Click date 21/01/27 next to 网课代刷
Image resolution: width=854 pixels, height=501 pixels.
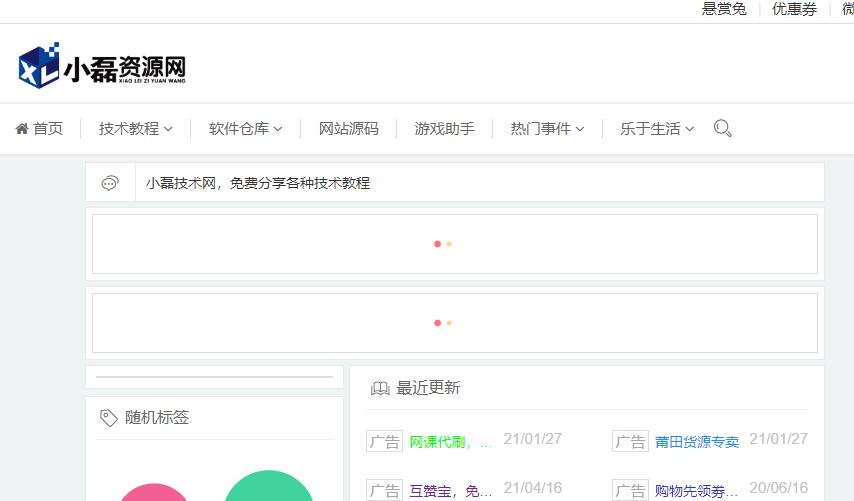pyautogui.click(x=533, y=439)
